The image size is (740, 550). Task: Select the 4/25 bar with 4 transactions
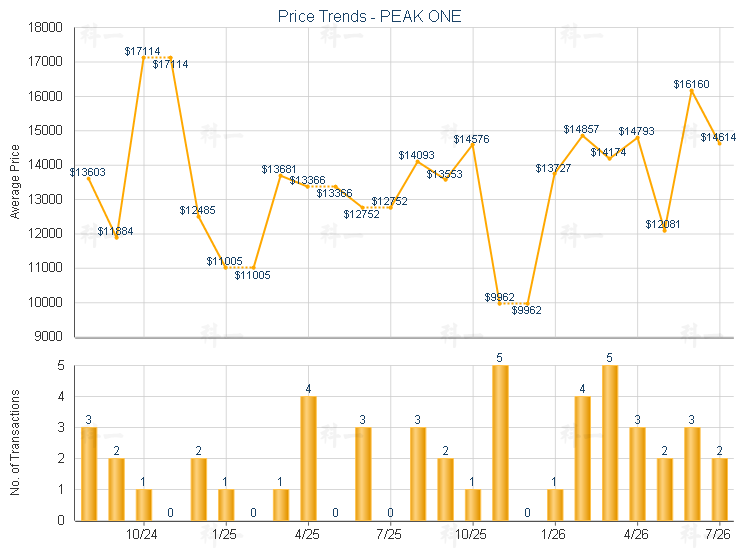coord(308,458)
